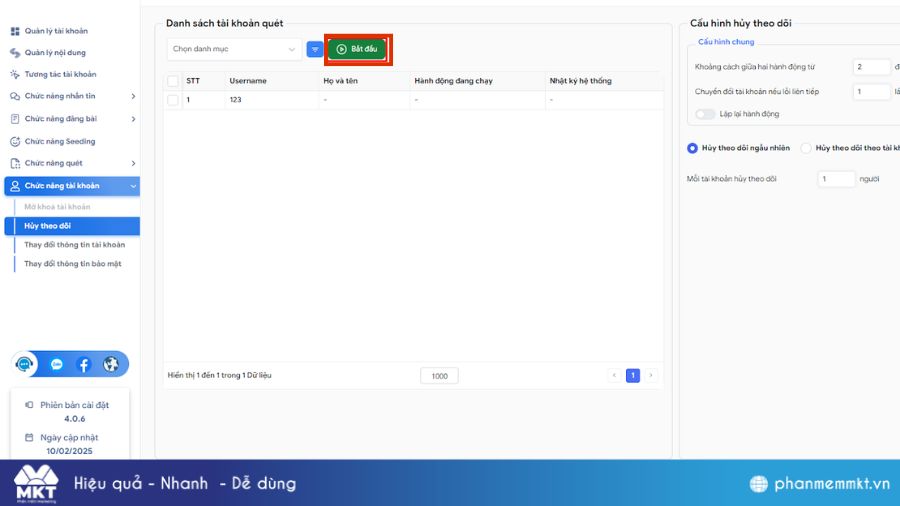Select Hủy theo dõi ngẫu nhiên radio
The height and width of the screenshot is (506, 900).
click(x=692, y=148)
